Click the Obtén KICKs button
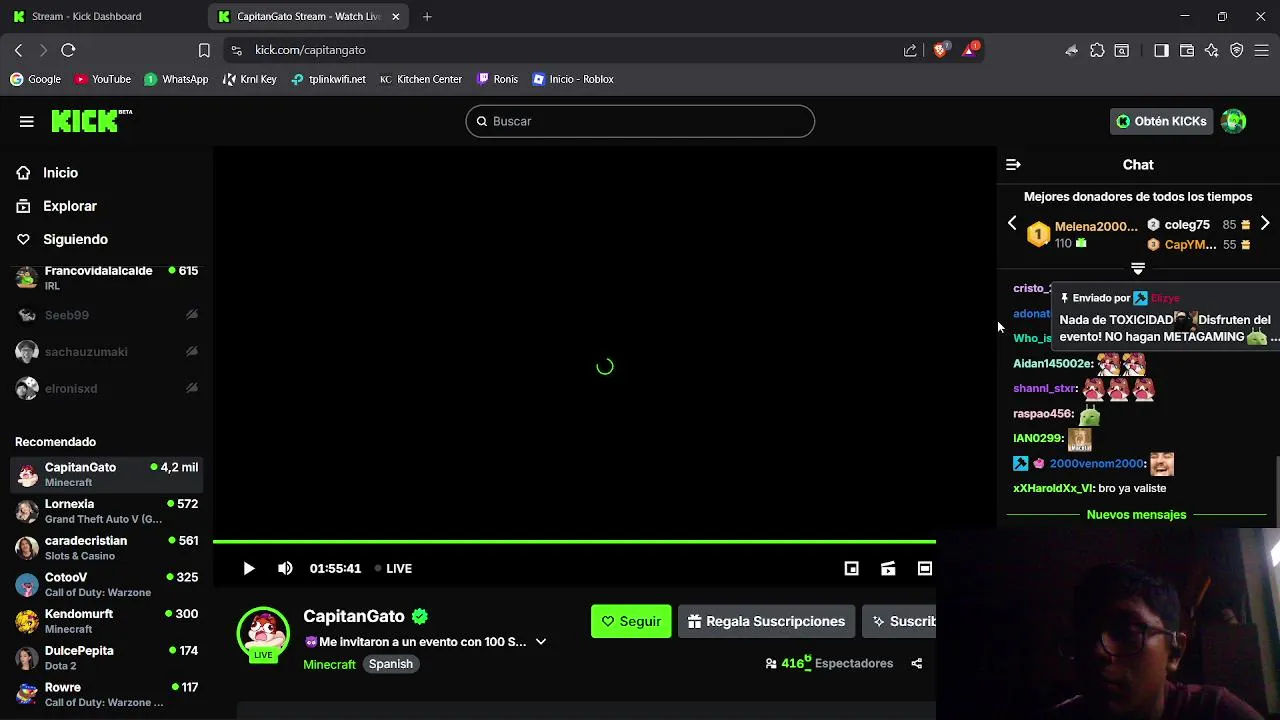This screenshot has width=1280, height=720. [1162, 121]
